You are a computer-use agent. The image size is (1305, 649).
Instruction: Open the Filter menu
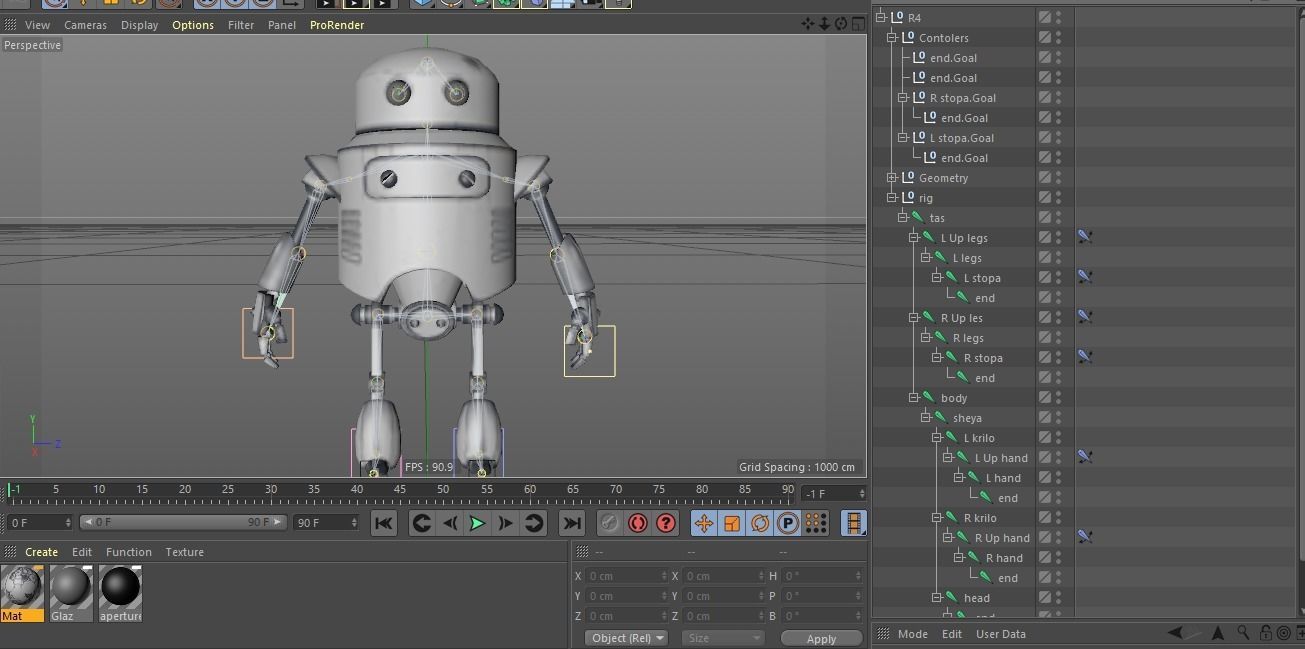click(x=241, y=25)
